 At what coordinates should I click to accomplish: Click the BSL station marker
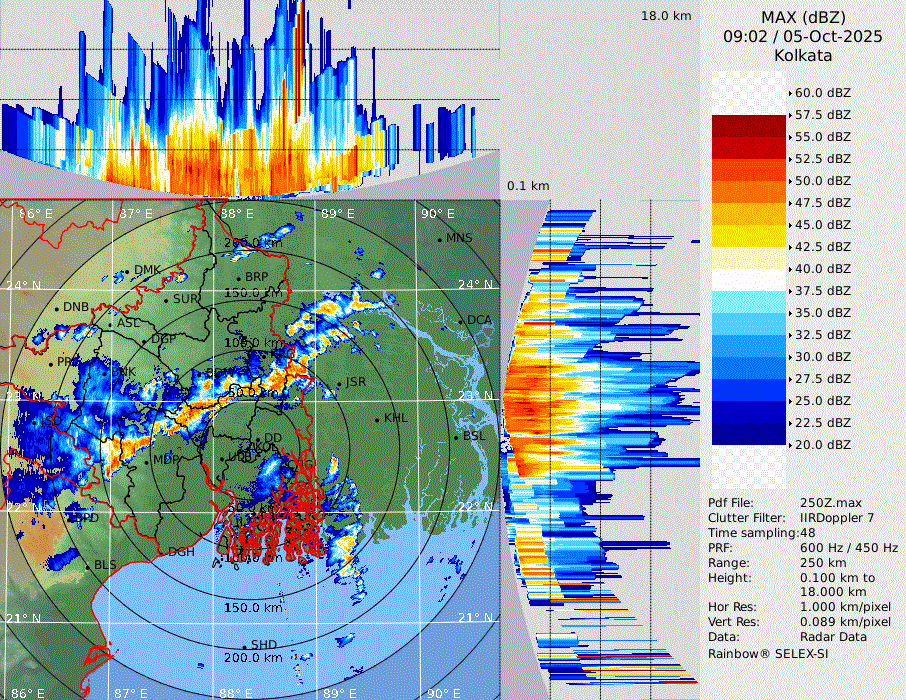(455, 438)
